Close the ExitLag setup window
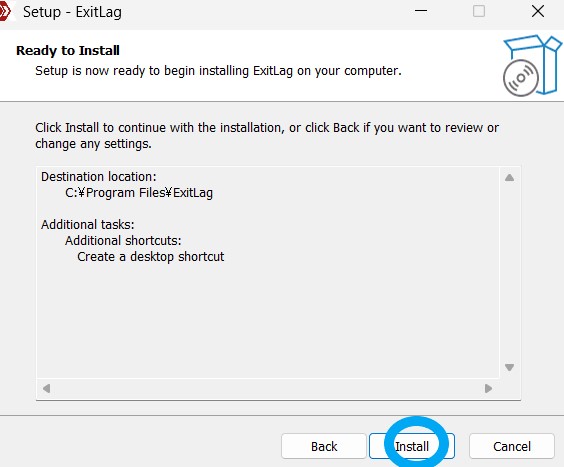 (538, 11)
